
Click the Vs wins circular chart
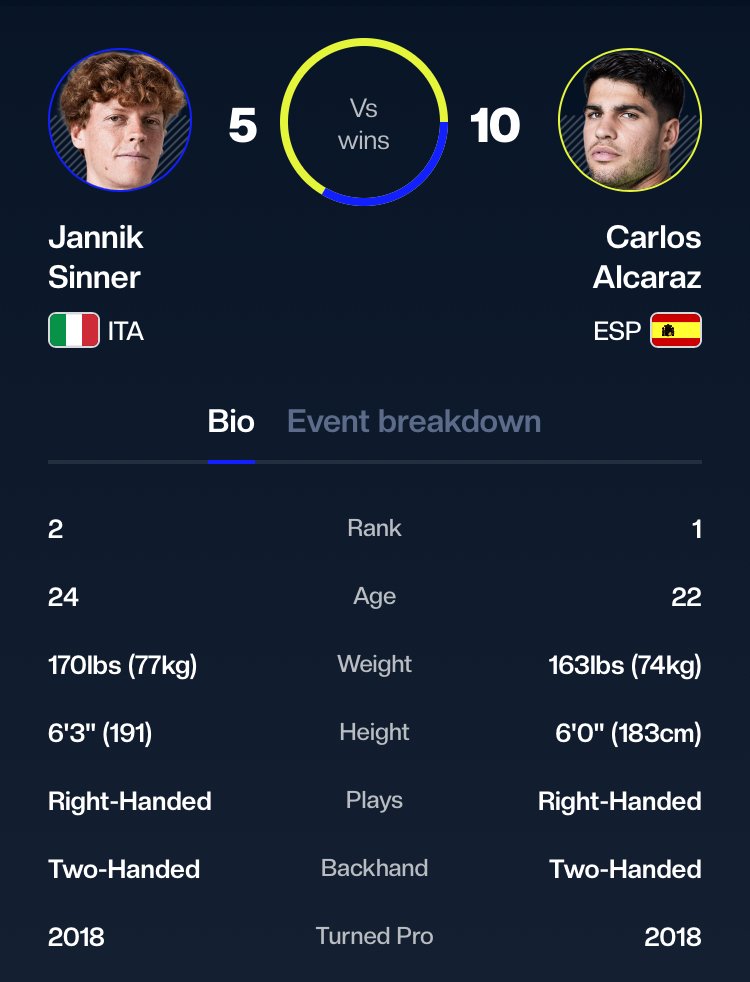(x=363, y=123)
